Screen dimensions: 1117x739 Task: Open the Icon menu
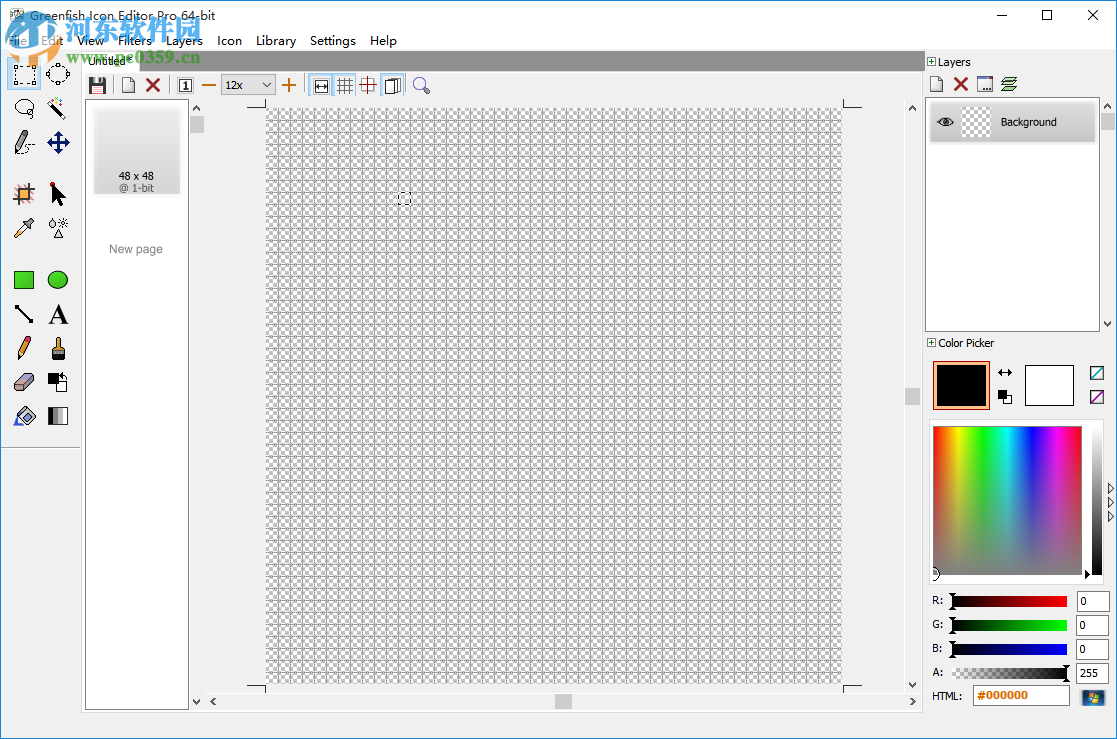click(228, 41)
